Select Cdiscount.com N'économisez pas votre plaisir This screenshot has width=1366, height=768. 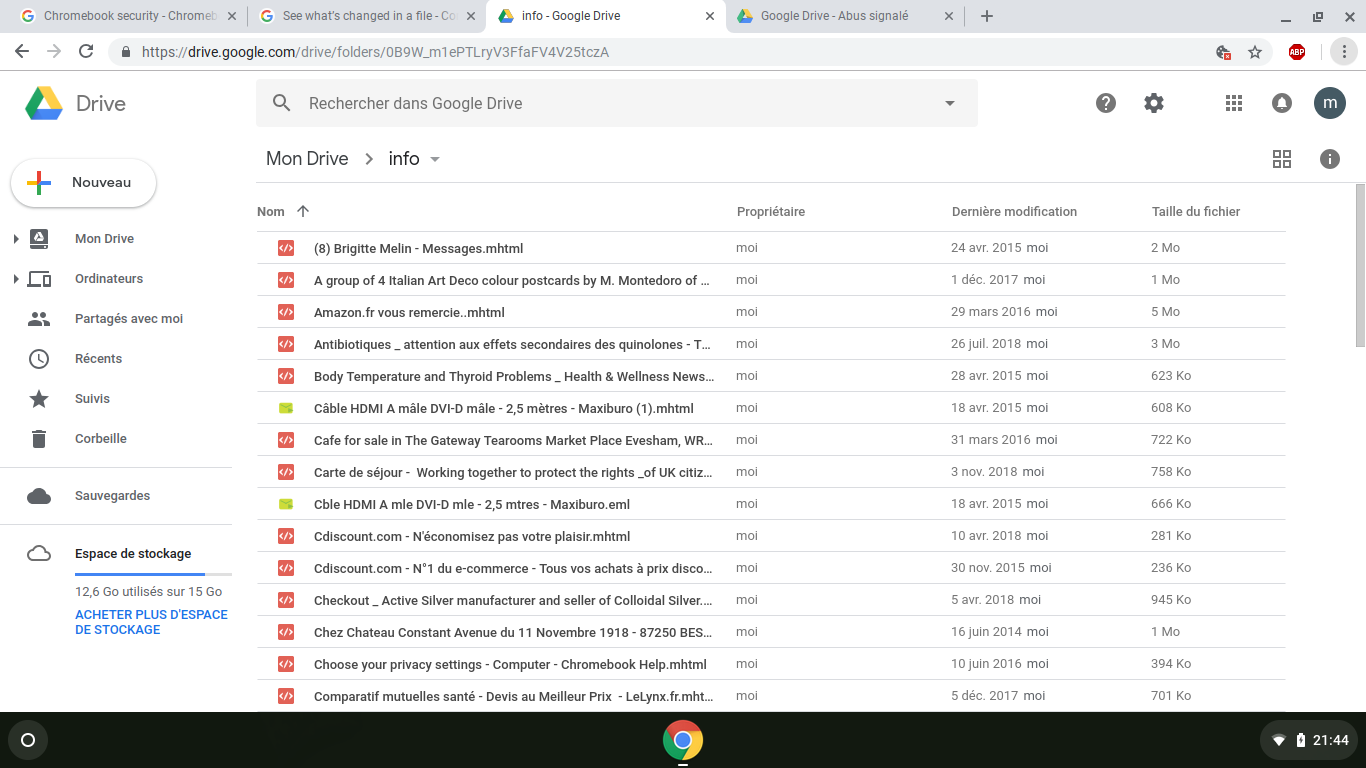pos(770,536)
